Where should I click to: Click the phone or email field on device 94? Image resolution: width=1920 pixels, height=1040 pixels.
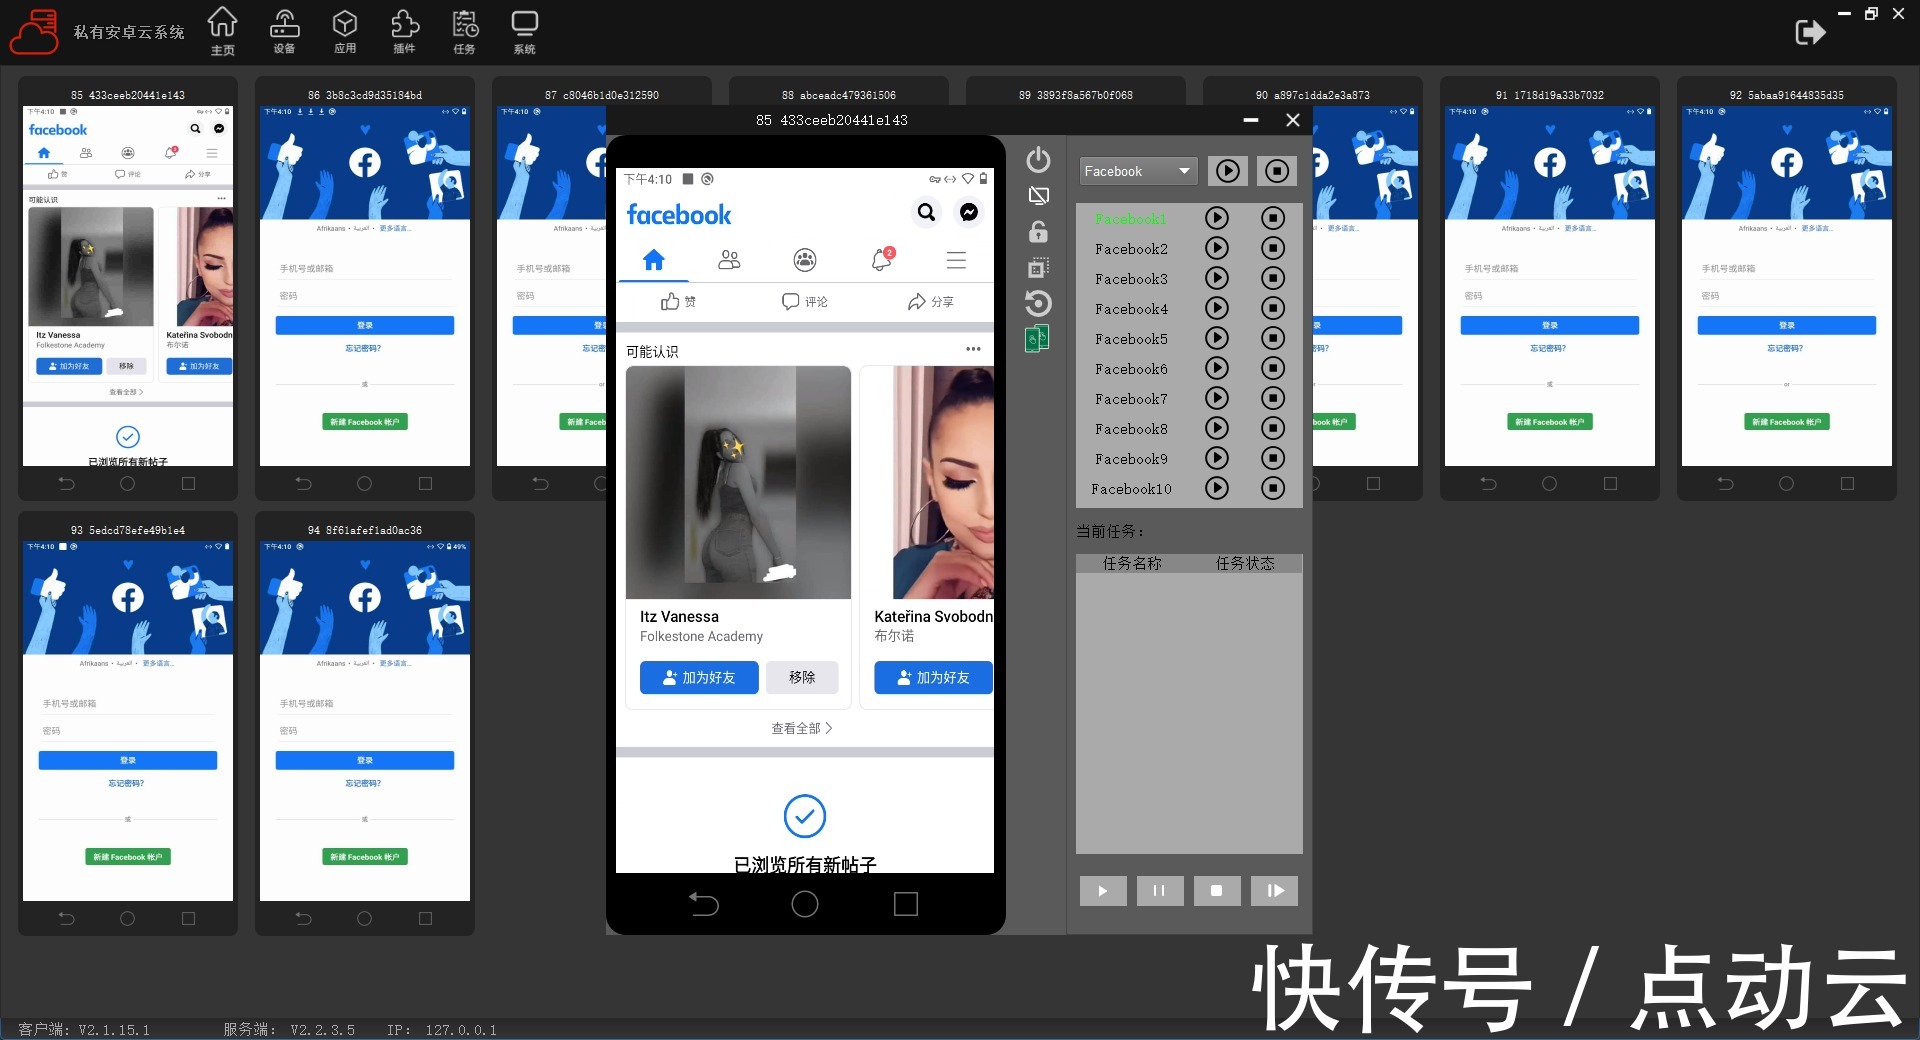tap(365, 704)
